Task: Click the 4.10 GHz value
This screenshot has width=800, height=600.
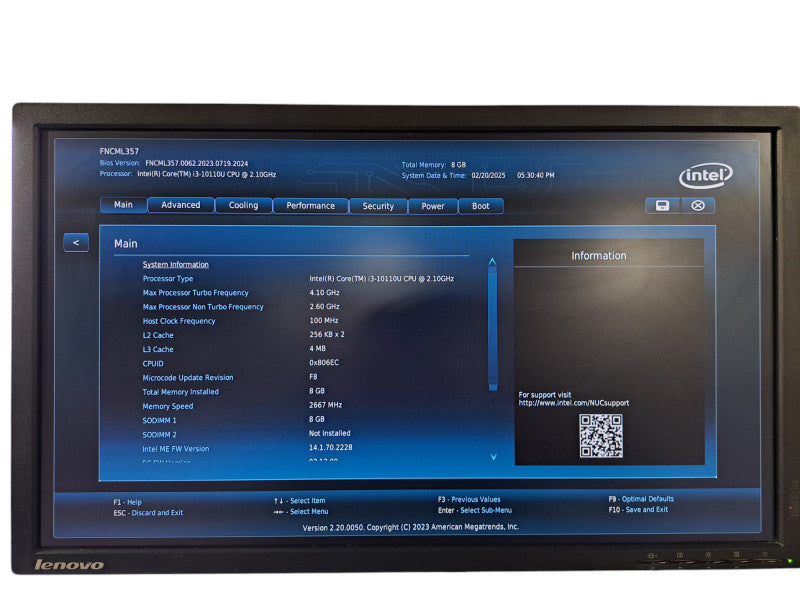Action: point(324,292)
